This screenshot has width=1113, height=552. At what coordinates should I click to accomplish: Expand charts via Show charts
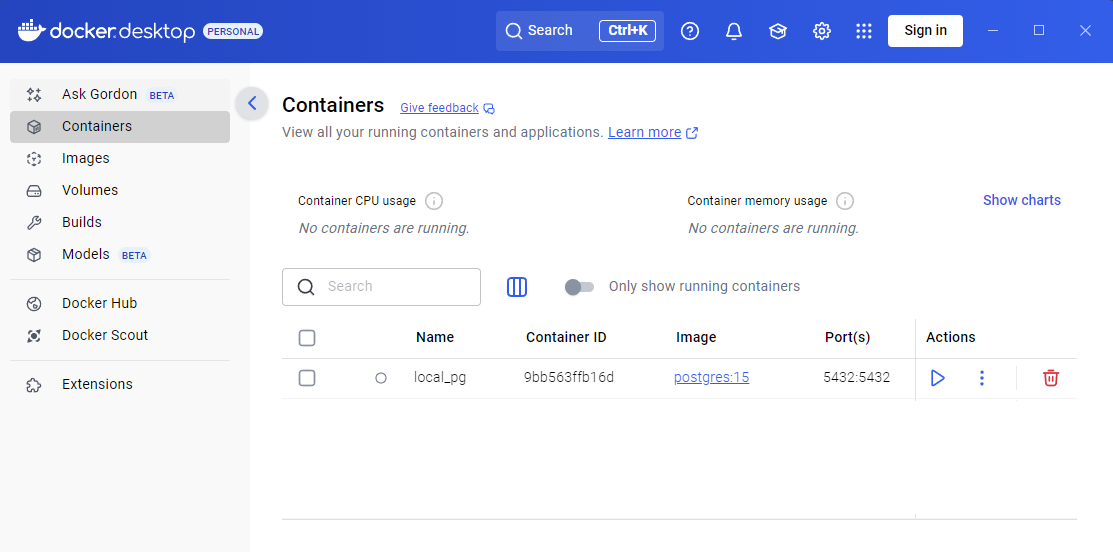point(1021,200)
